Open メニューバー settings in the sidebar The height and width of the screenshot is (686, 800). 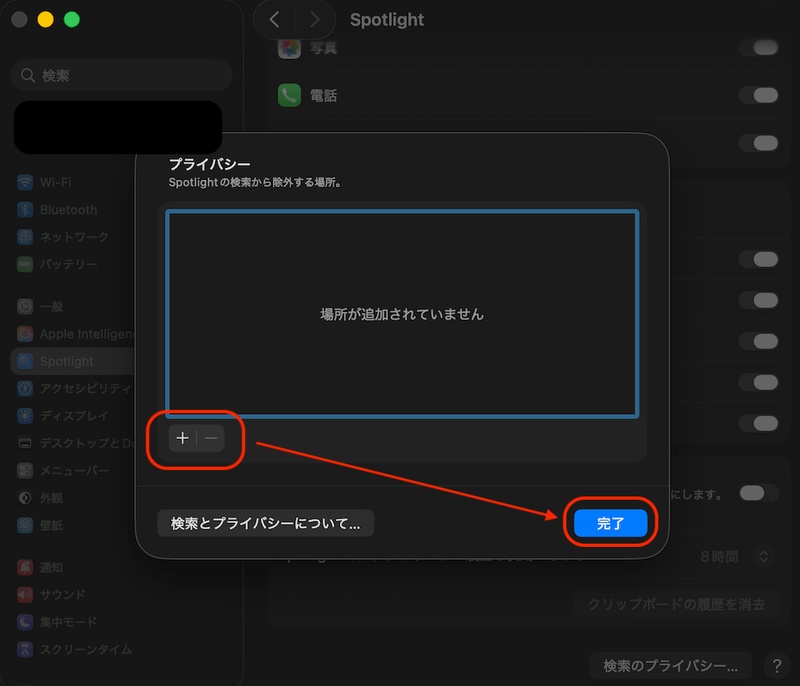click(x=74, y=470)
